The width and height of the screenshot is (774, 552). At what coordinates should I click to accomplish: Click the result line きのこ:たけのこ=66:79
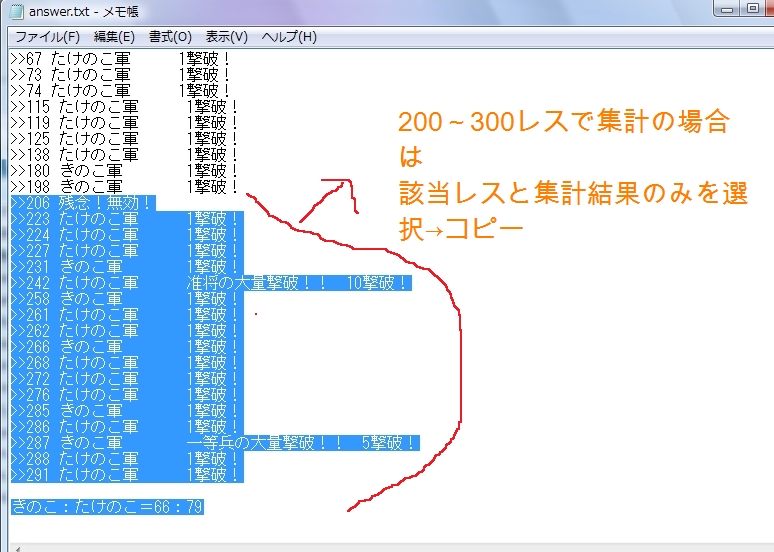[x=107, y=507]
